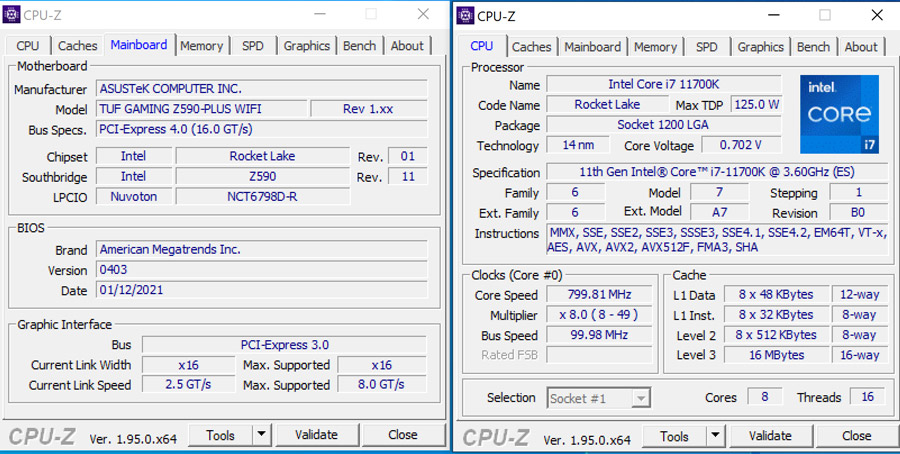Open the SPD tab in the right window

click(707, 47)
